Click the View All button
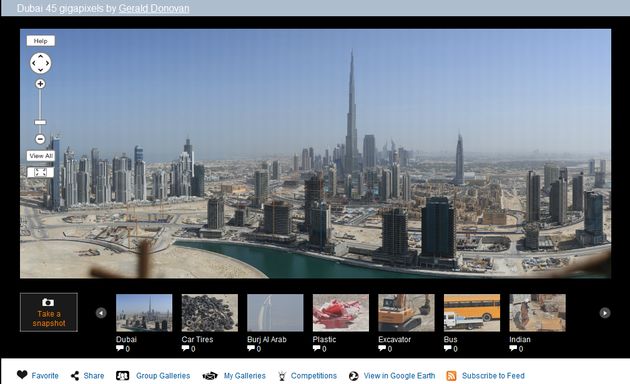This screenshot has width=630, height=384. coord(41,156)
